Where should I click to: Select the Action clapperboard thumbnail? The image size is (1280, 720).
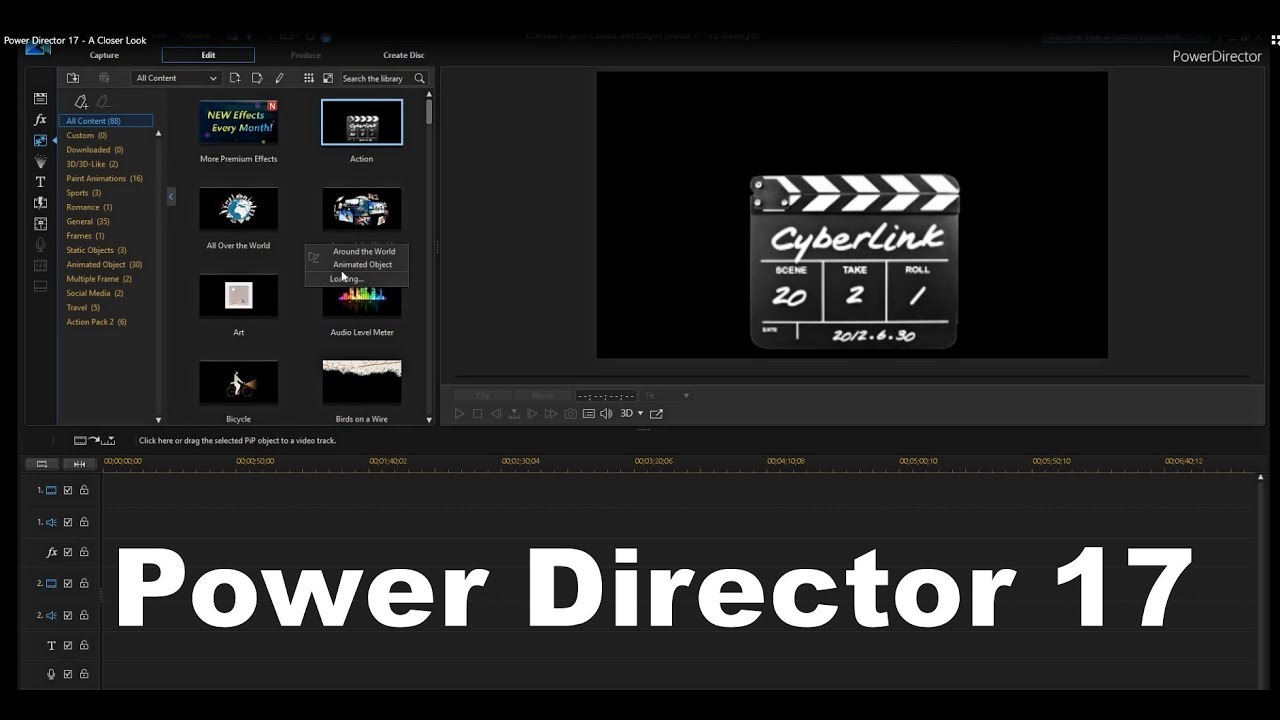click(362, 122)
